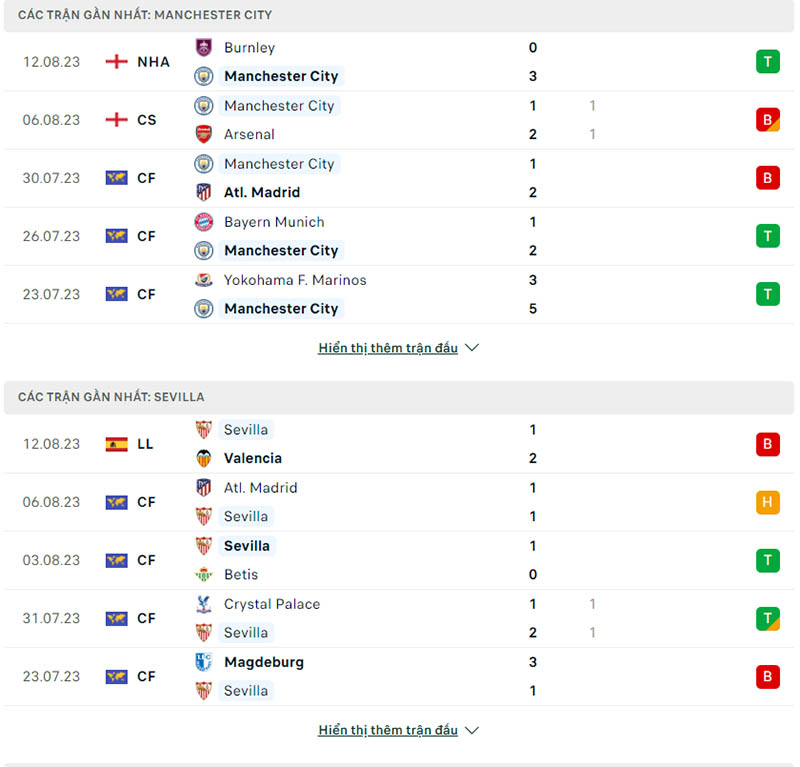Click green T badge for Burnley match
The height and width of the screenshot is (767, 800).
pos(767,62)
